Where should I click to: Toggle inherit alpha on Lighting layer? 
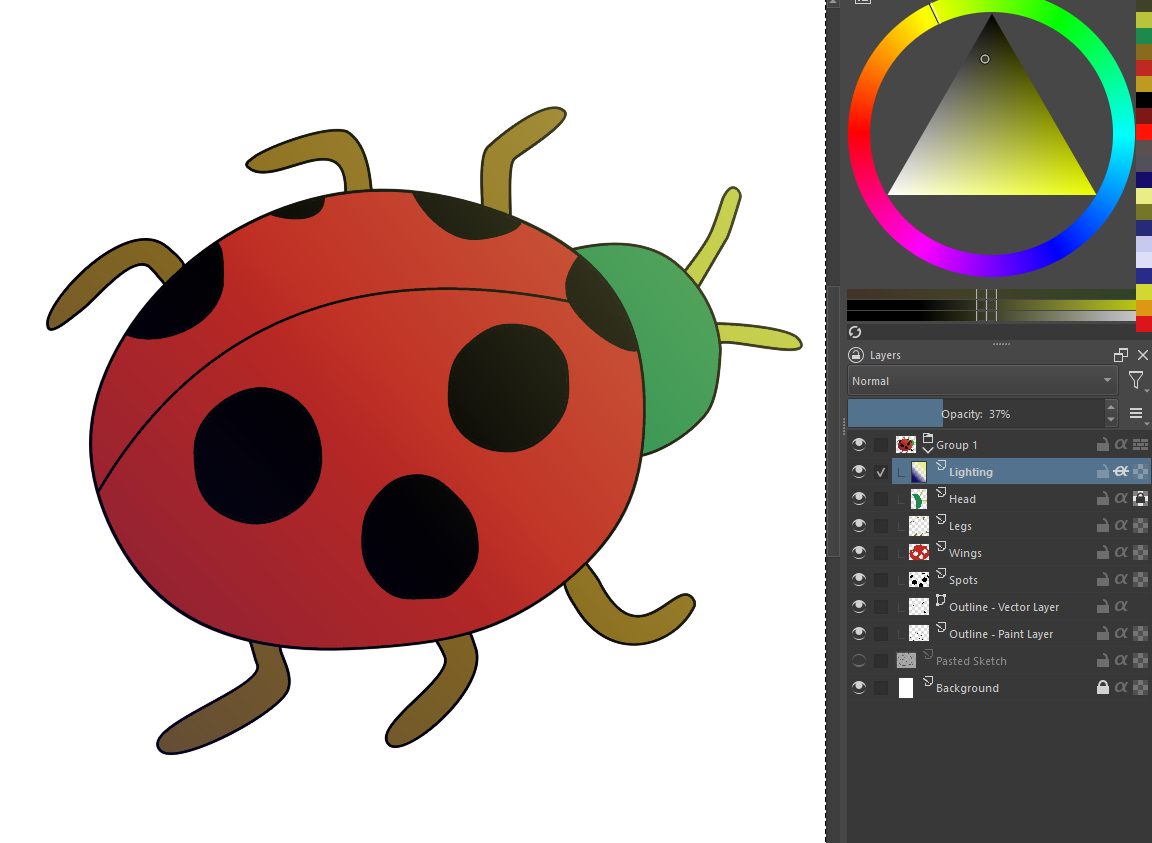[1121, 472]
